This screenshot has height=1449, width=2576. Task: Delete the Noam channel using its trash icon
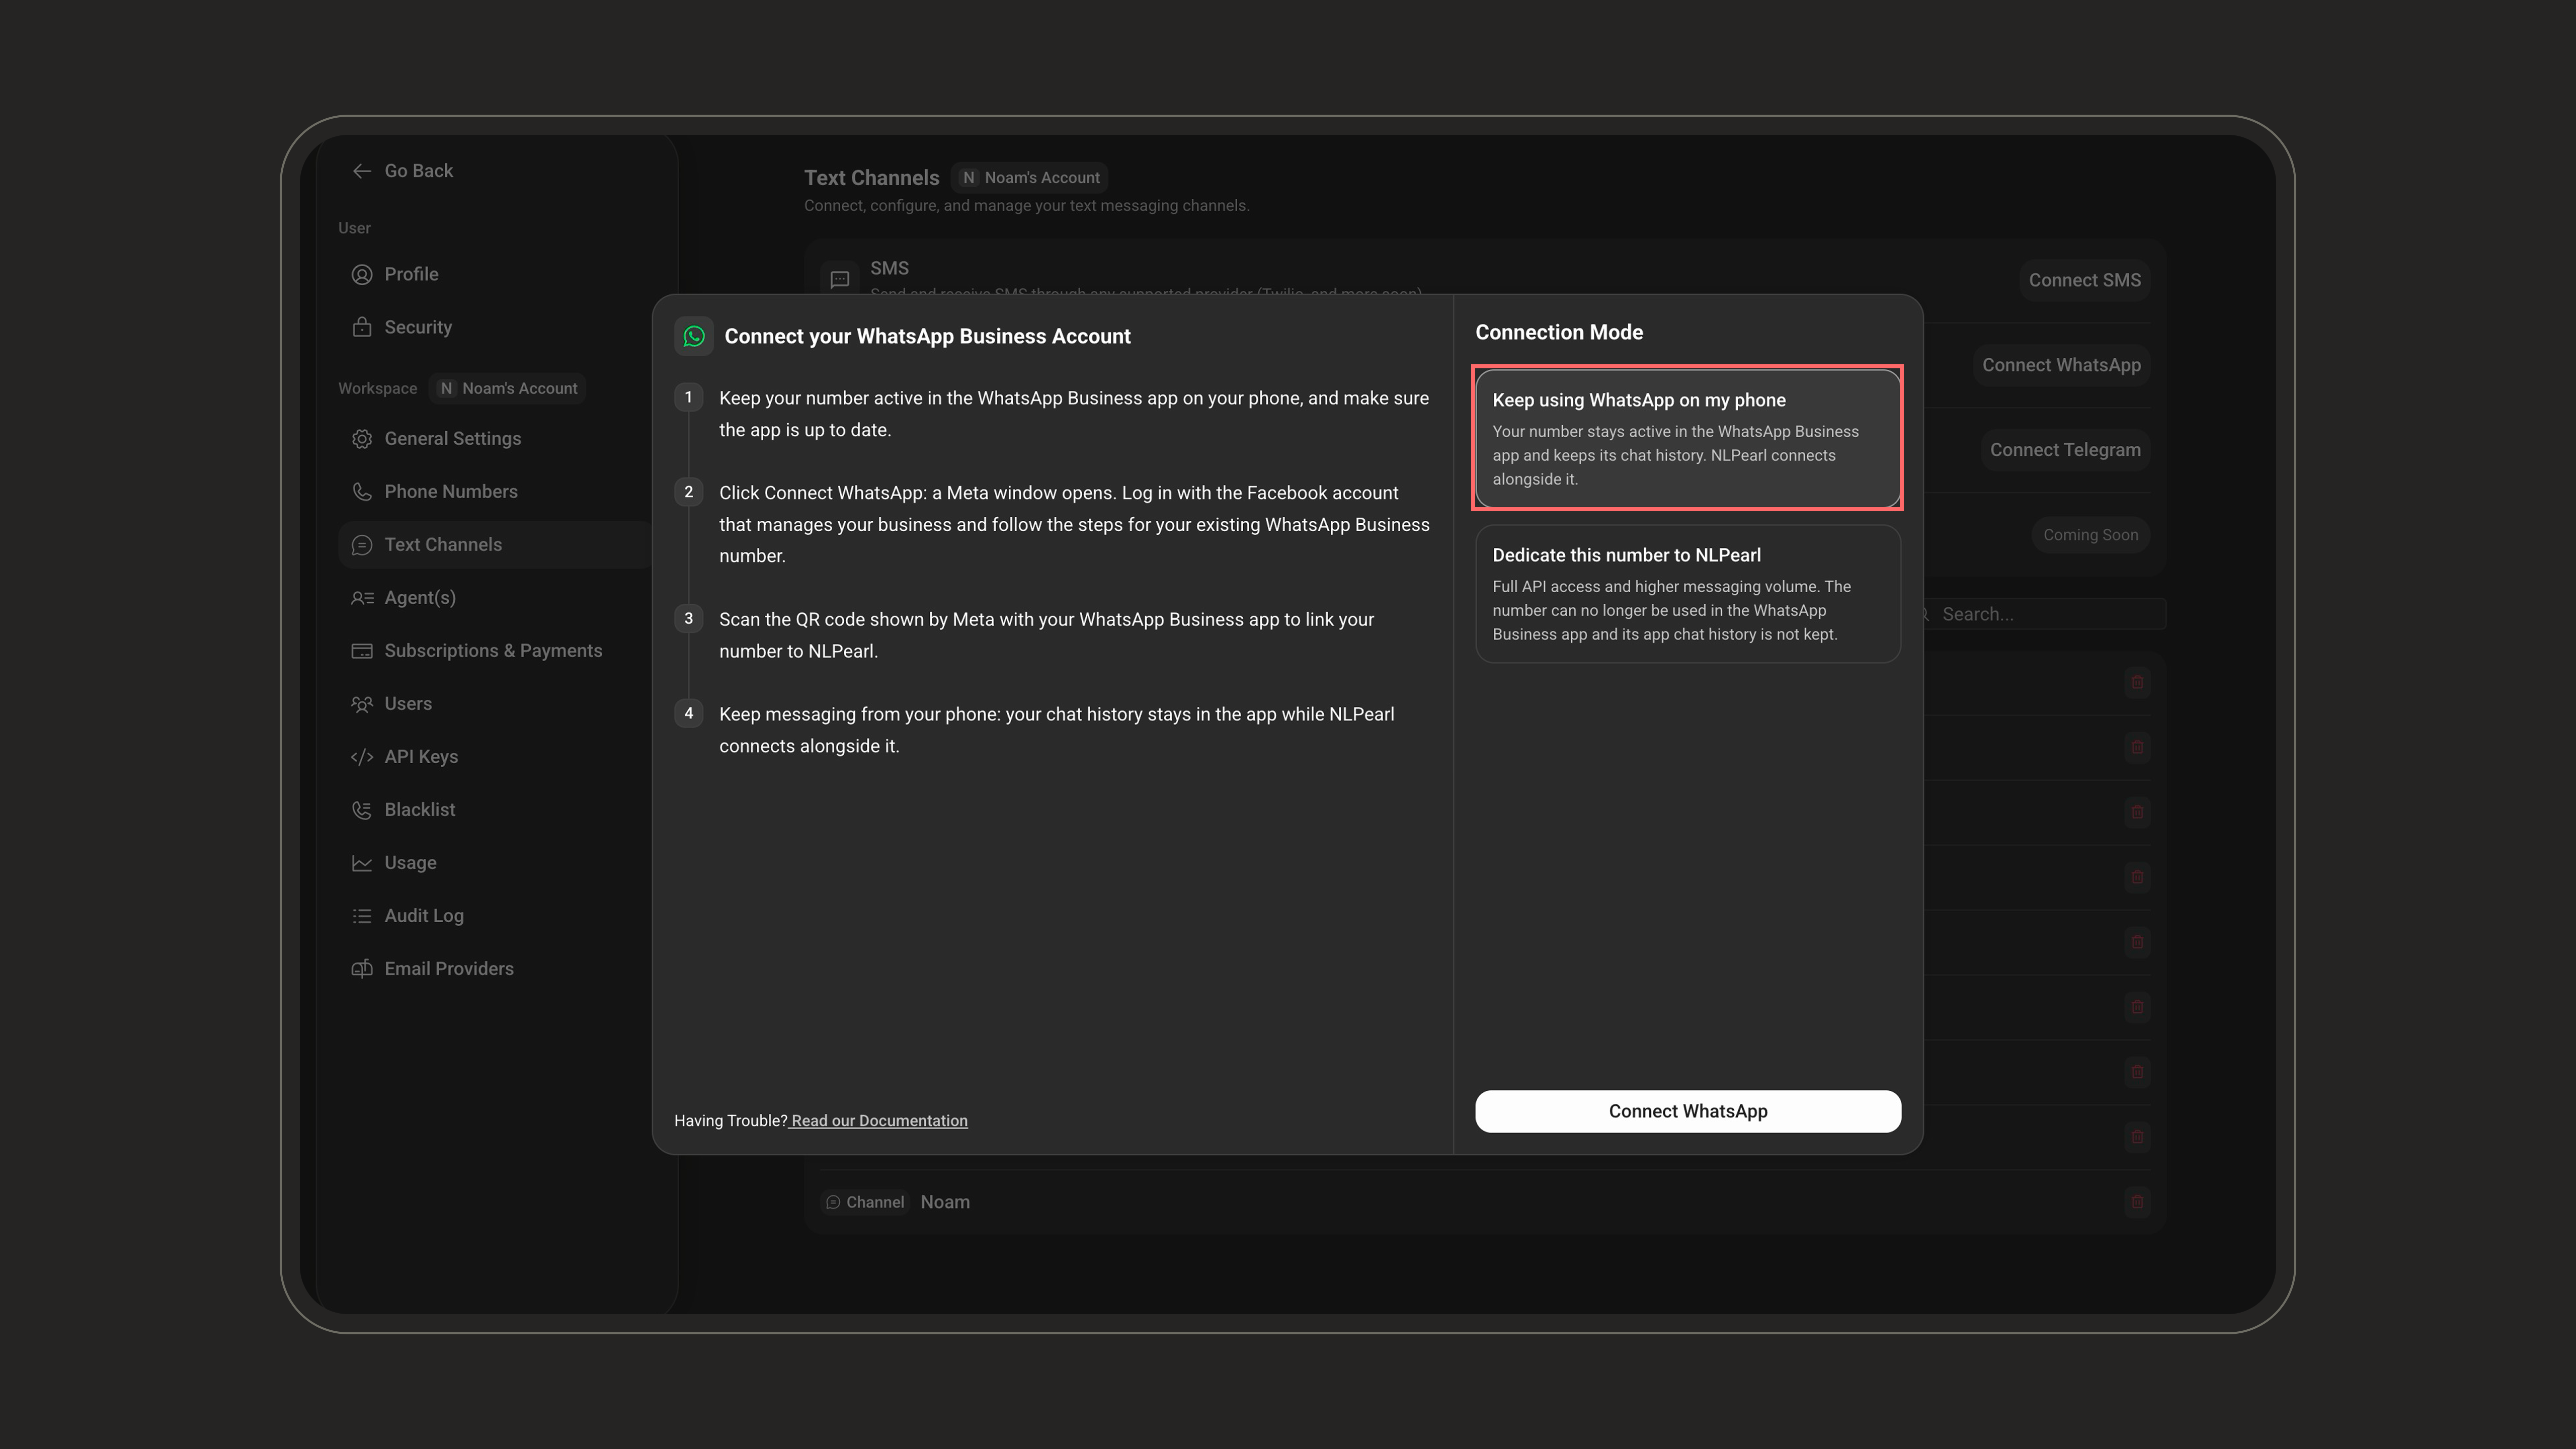point(2137,1201)
